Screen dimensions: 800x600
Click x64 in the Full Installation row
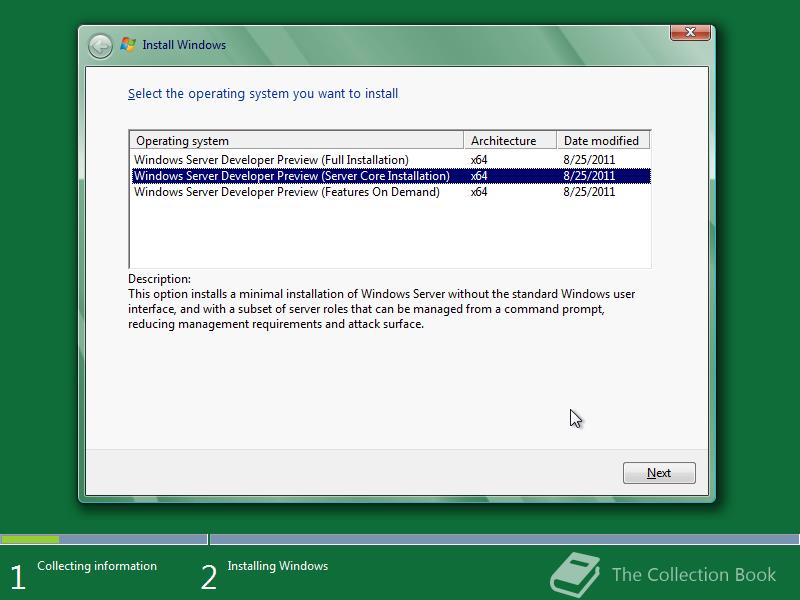pyautogui.click(x=479, y=160)
